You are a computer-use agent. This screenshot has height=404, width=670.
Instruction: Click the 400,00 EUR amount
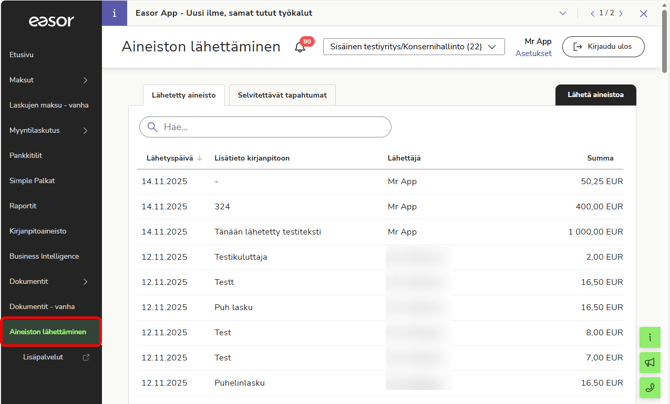coord(599,207)
